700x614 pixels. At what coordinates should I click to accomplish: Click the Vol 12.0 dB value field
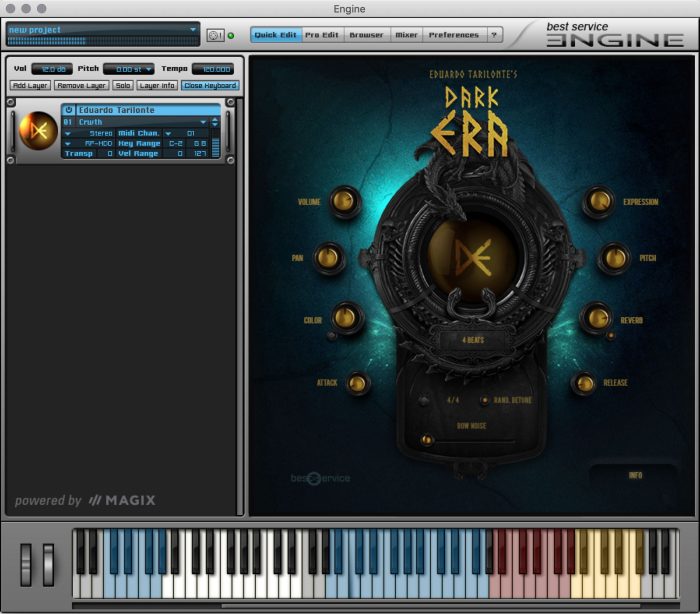pyautogui.click(x=52, y=69)
